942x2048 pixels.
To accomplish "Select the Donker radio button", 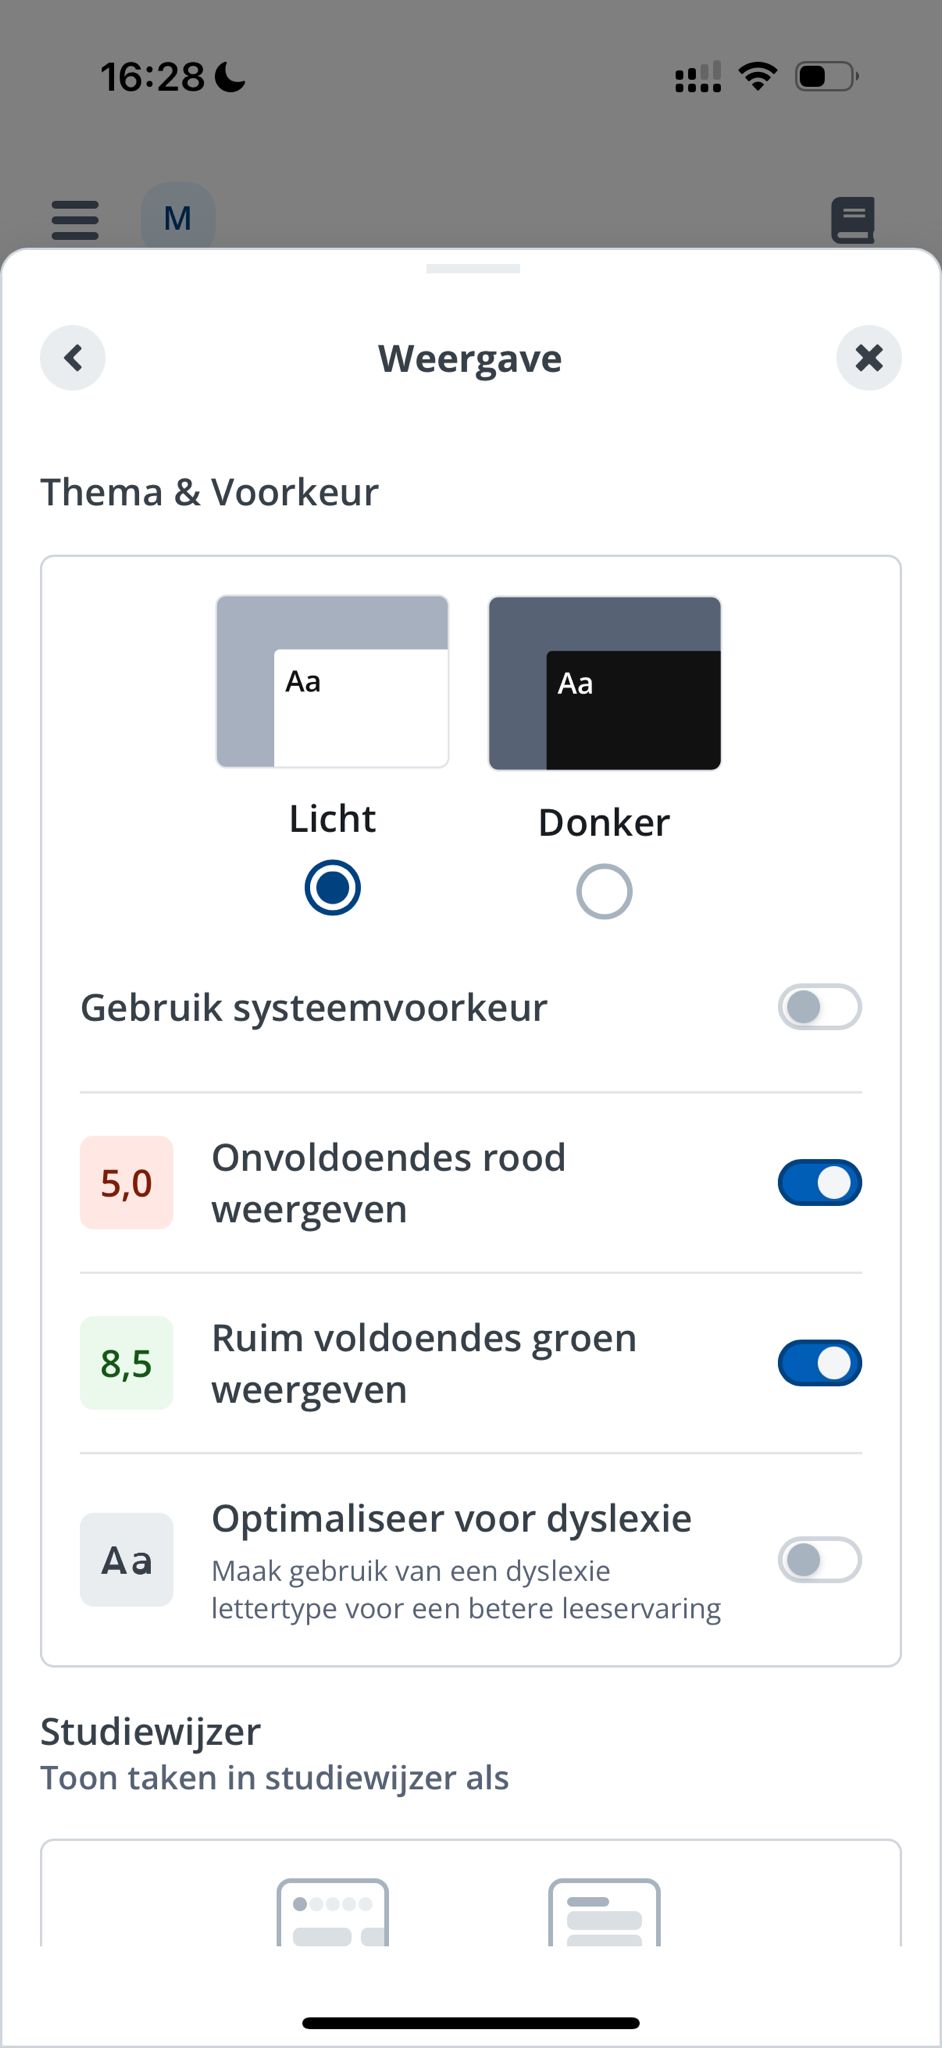I will point(604,891).
